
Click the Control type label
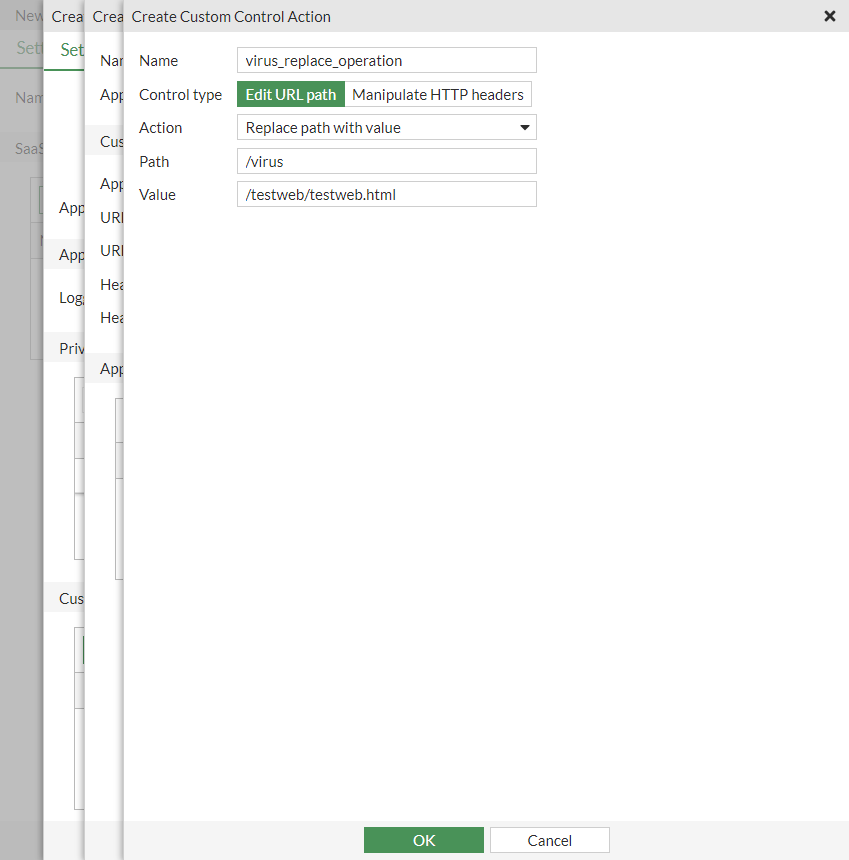pyautogui.click(x=180, y=94)
